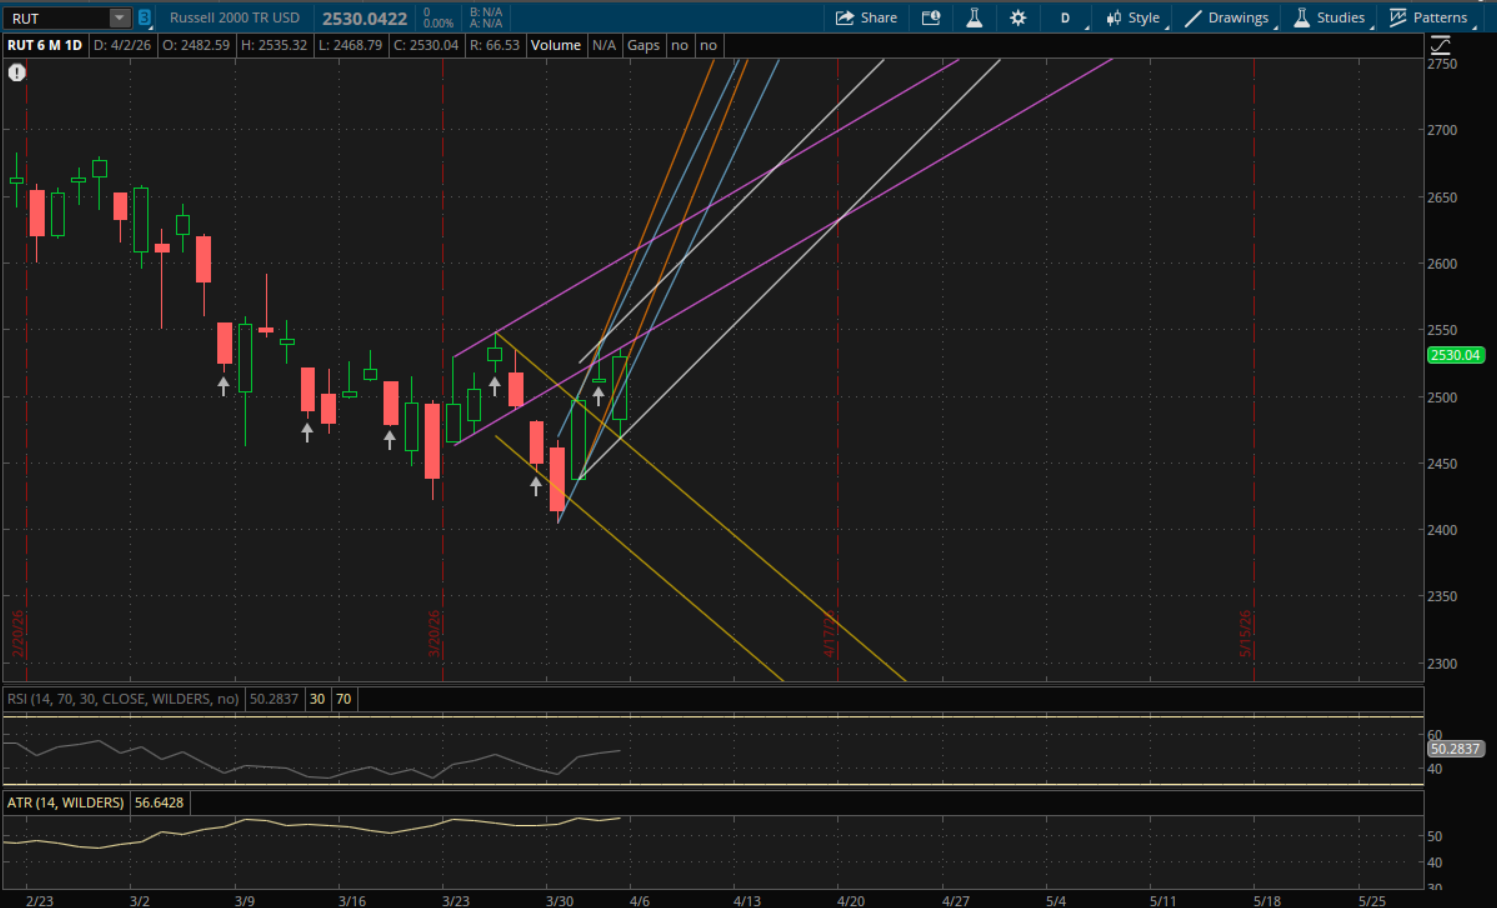Click the price axis scale icon

click(x=1440, y=45)
